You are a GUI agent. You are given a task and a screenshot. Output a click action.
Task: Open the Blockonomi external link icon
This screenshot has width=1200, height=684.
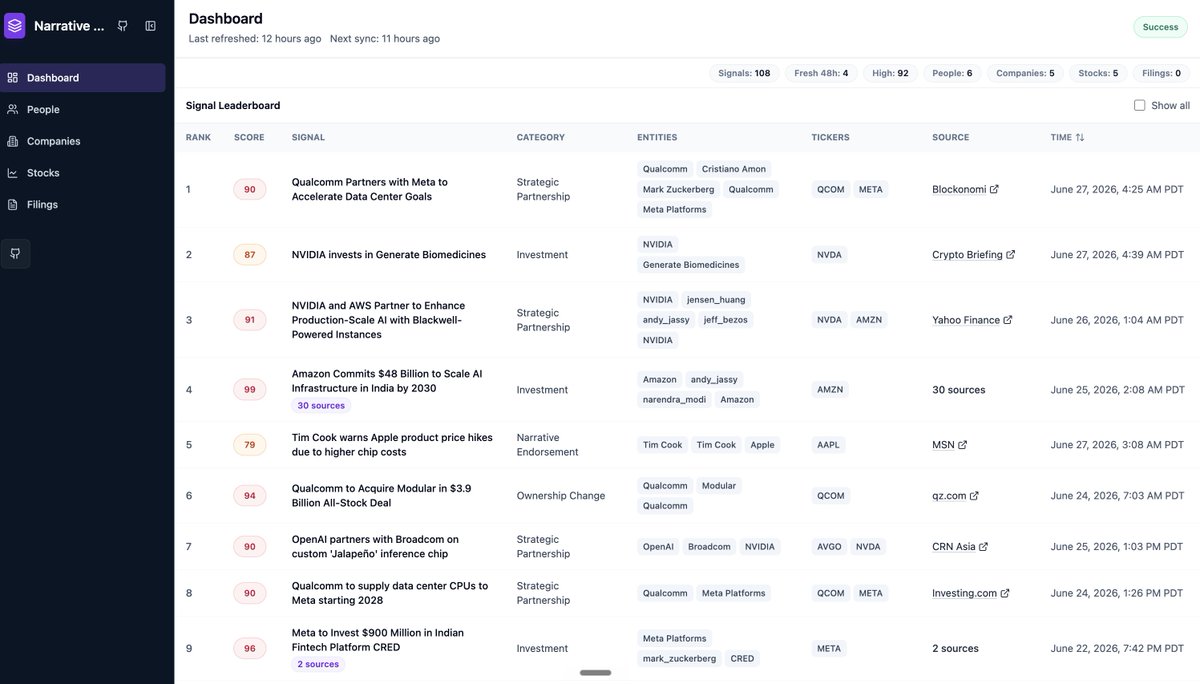coord(994,189)
